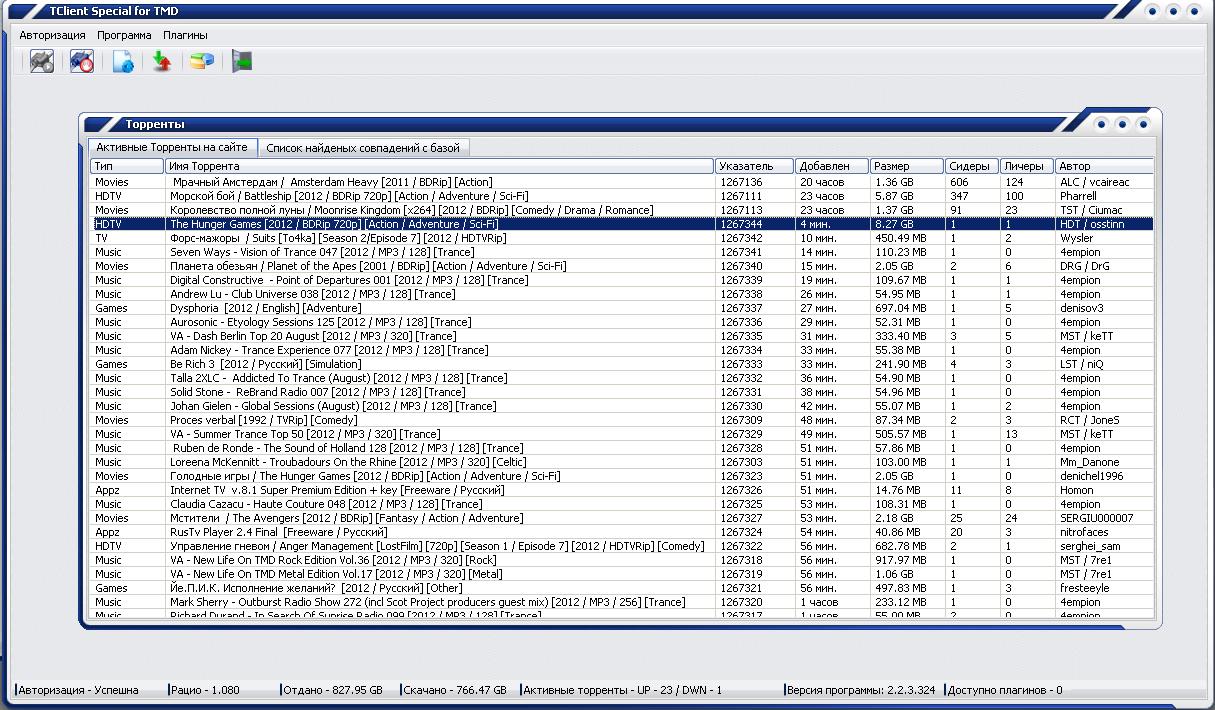Select Adam Nickey - Trance Experience 077
The width and height of the screenshot is (1215, 710).
(x=621, y=350)
